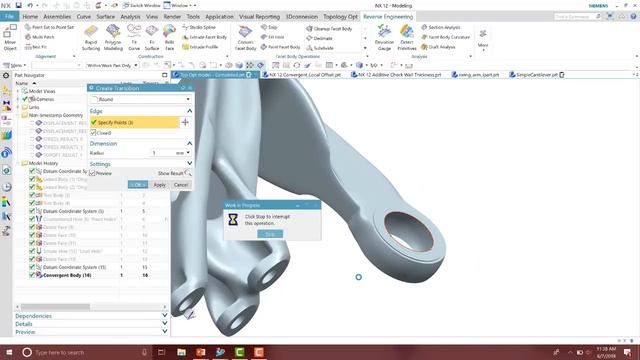This screenshot has height=360, width=640.
Task: Select the Fill Hole tool
Action: pyautogui.click(x=273, y=37)
